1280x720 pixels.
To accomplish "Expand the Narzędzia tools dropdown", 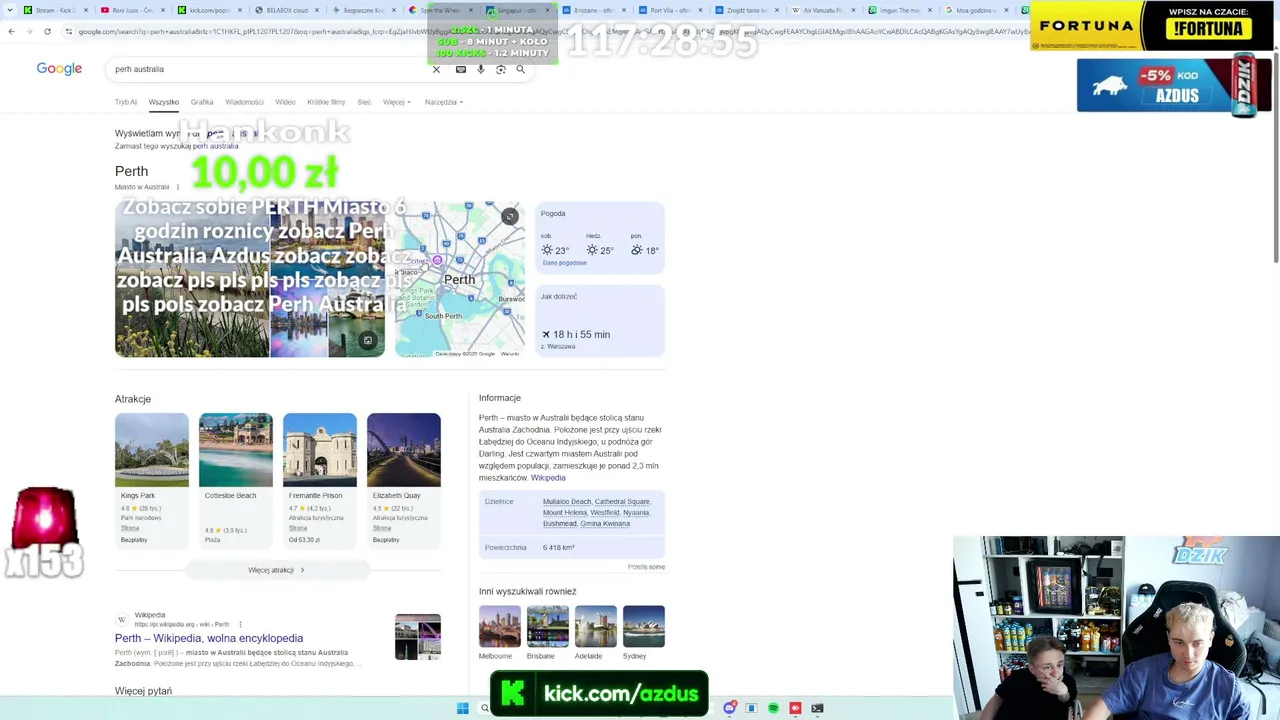I will [x=443, y=102].
